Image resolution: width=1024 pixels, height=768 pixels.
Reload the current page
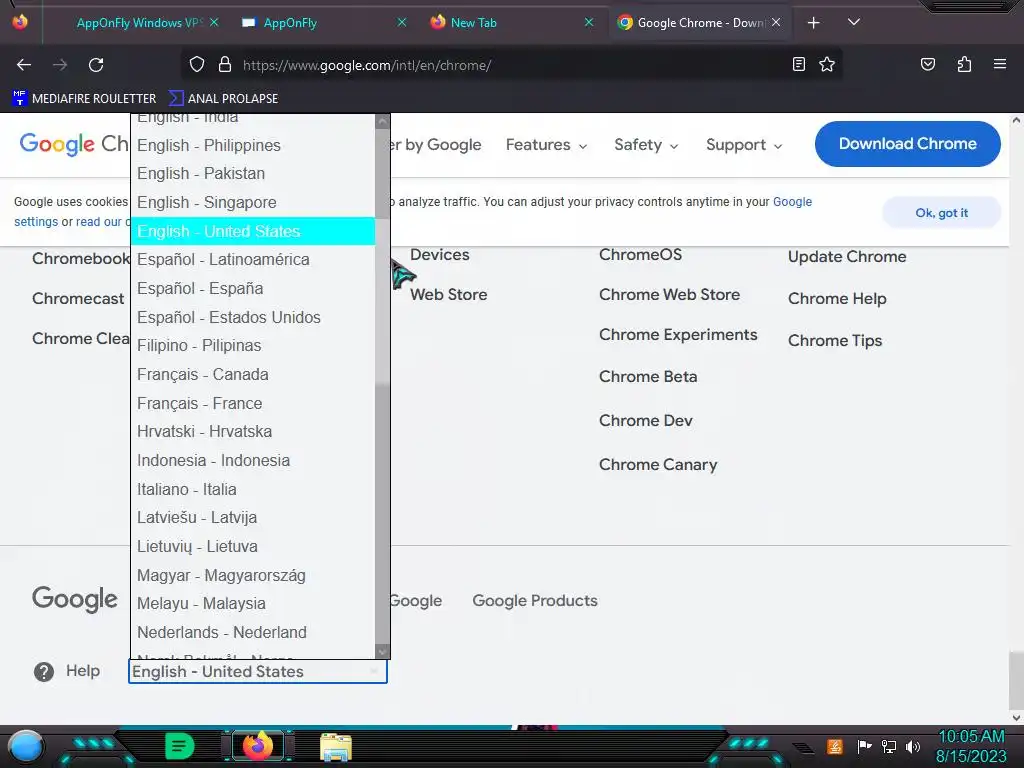96,65
